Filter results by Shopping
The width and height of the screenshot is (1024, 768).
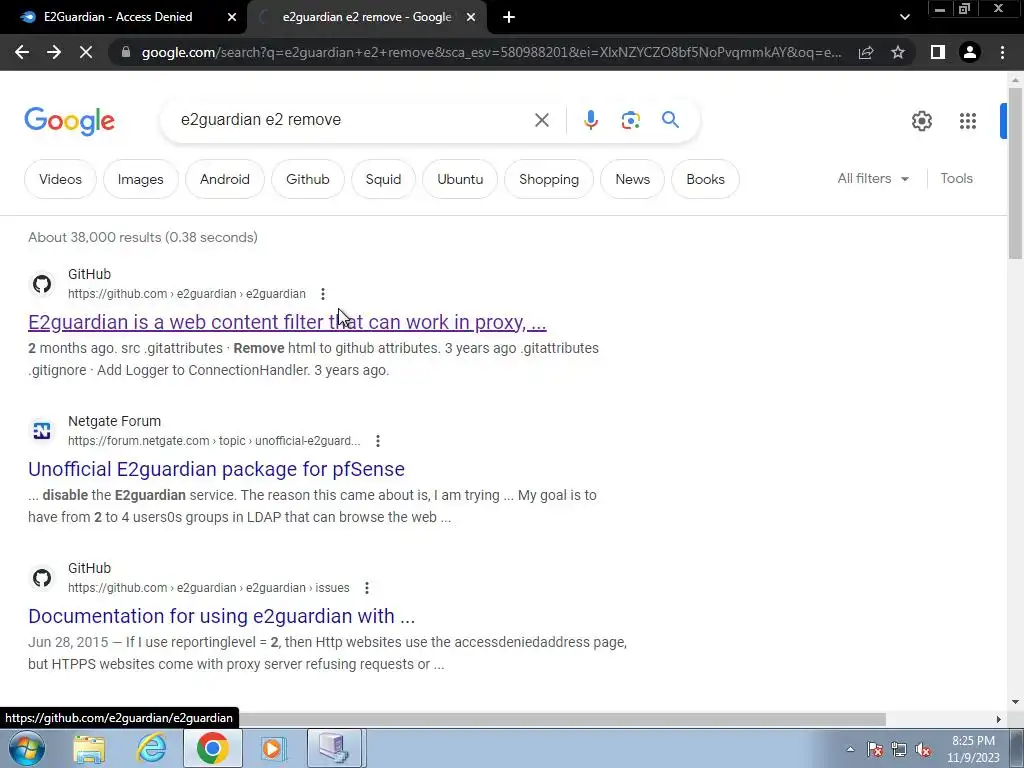pyautogui.click(x=549, y=179)
